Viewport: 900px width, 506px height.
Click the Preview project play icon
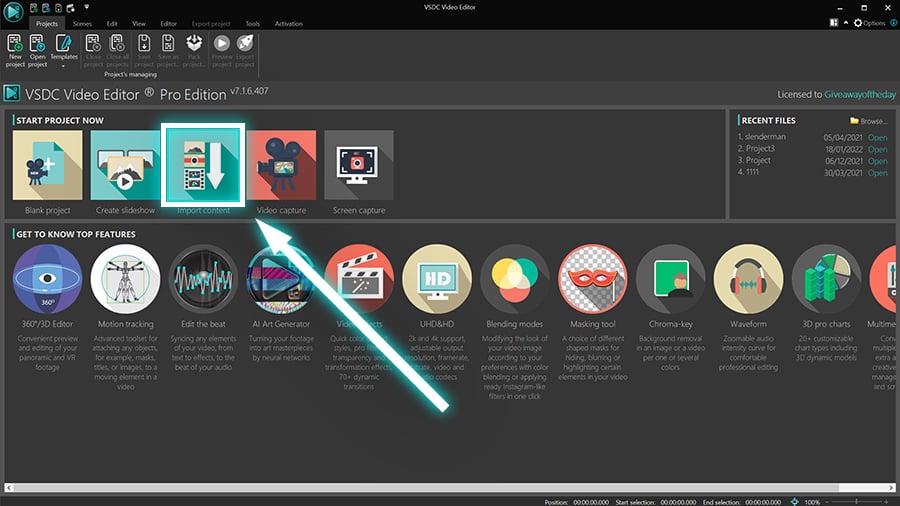pyautogui.click(x=222, y=43)
